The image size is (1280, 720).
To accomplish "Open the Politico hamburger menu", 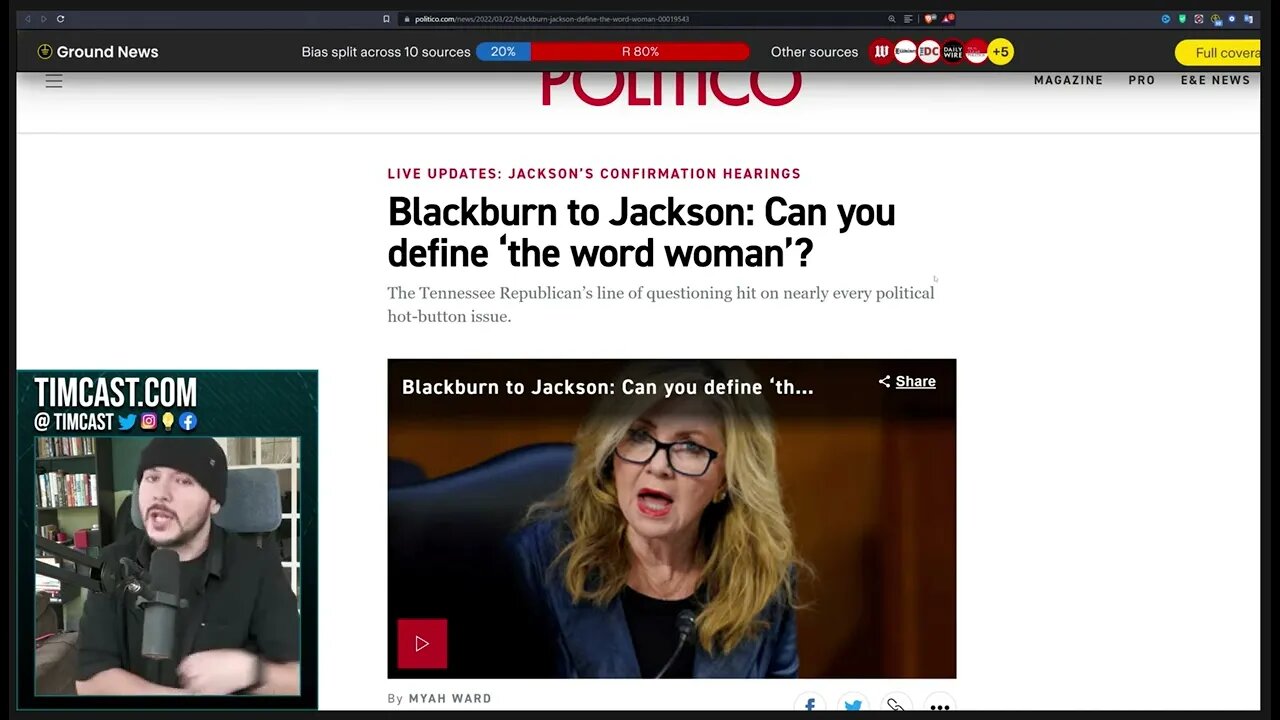I will point(54,81).
